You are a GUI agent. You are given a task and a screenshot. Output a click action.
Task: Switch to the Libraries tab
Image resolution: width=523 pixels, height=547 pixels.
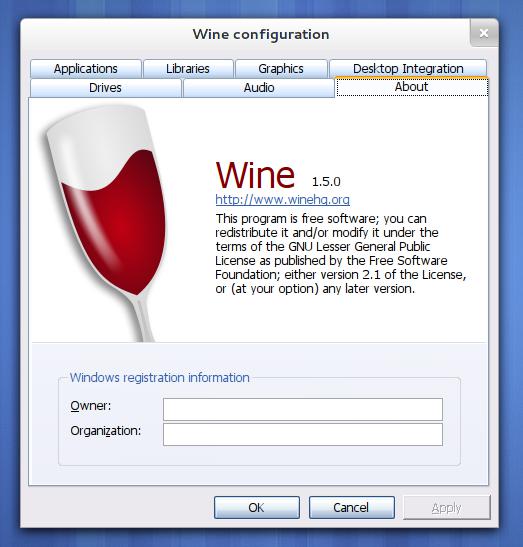click(188, 68)
